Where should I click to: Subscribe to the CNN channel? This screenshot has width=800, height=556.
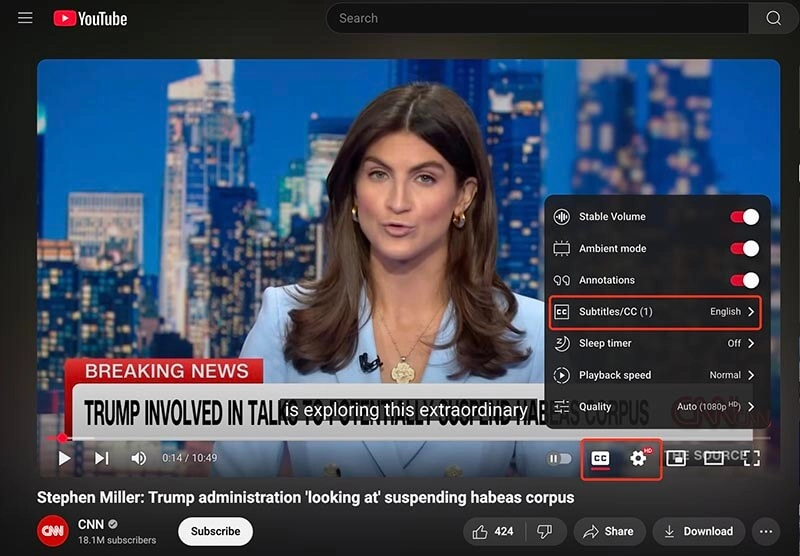click(215, 531)
